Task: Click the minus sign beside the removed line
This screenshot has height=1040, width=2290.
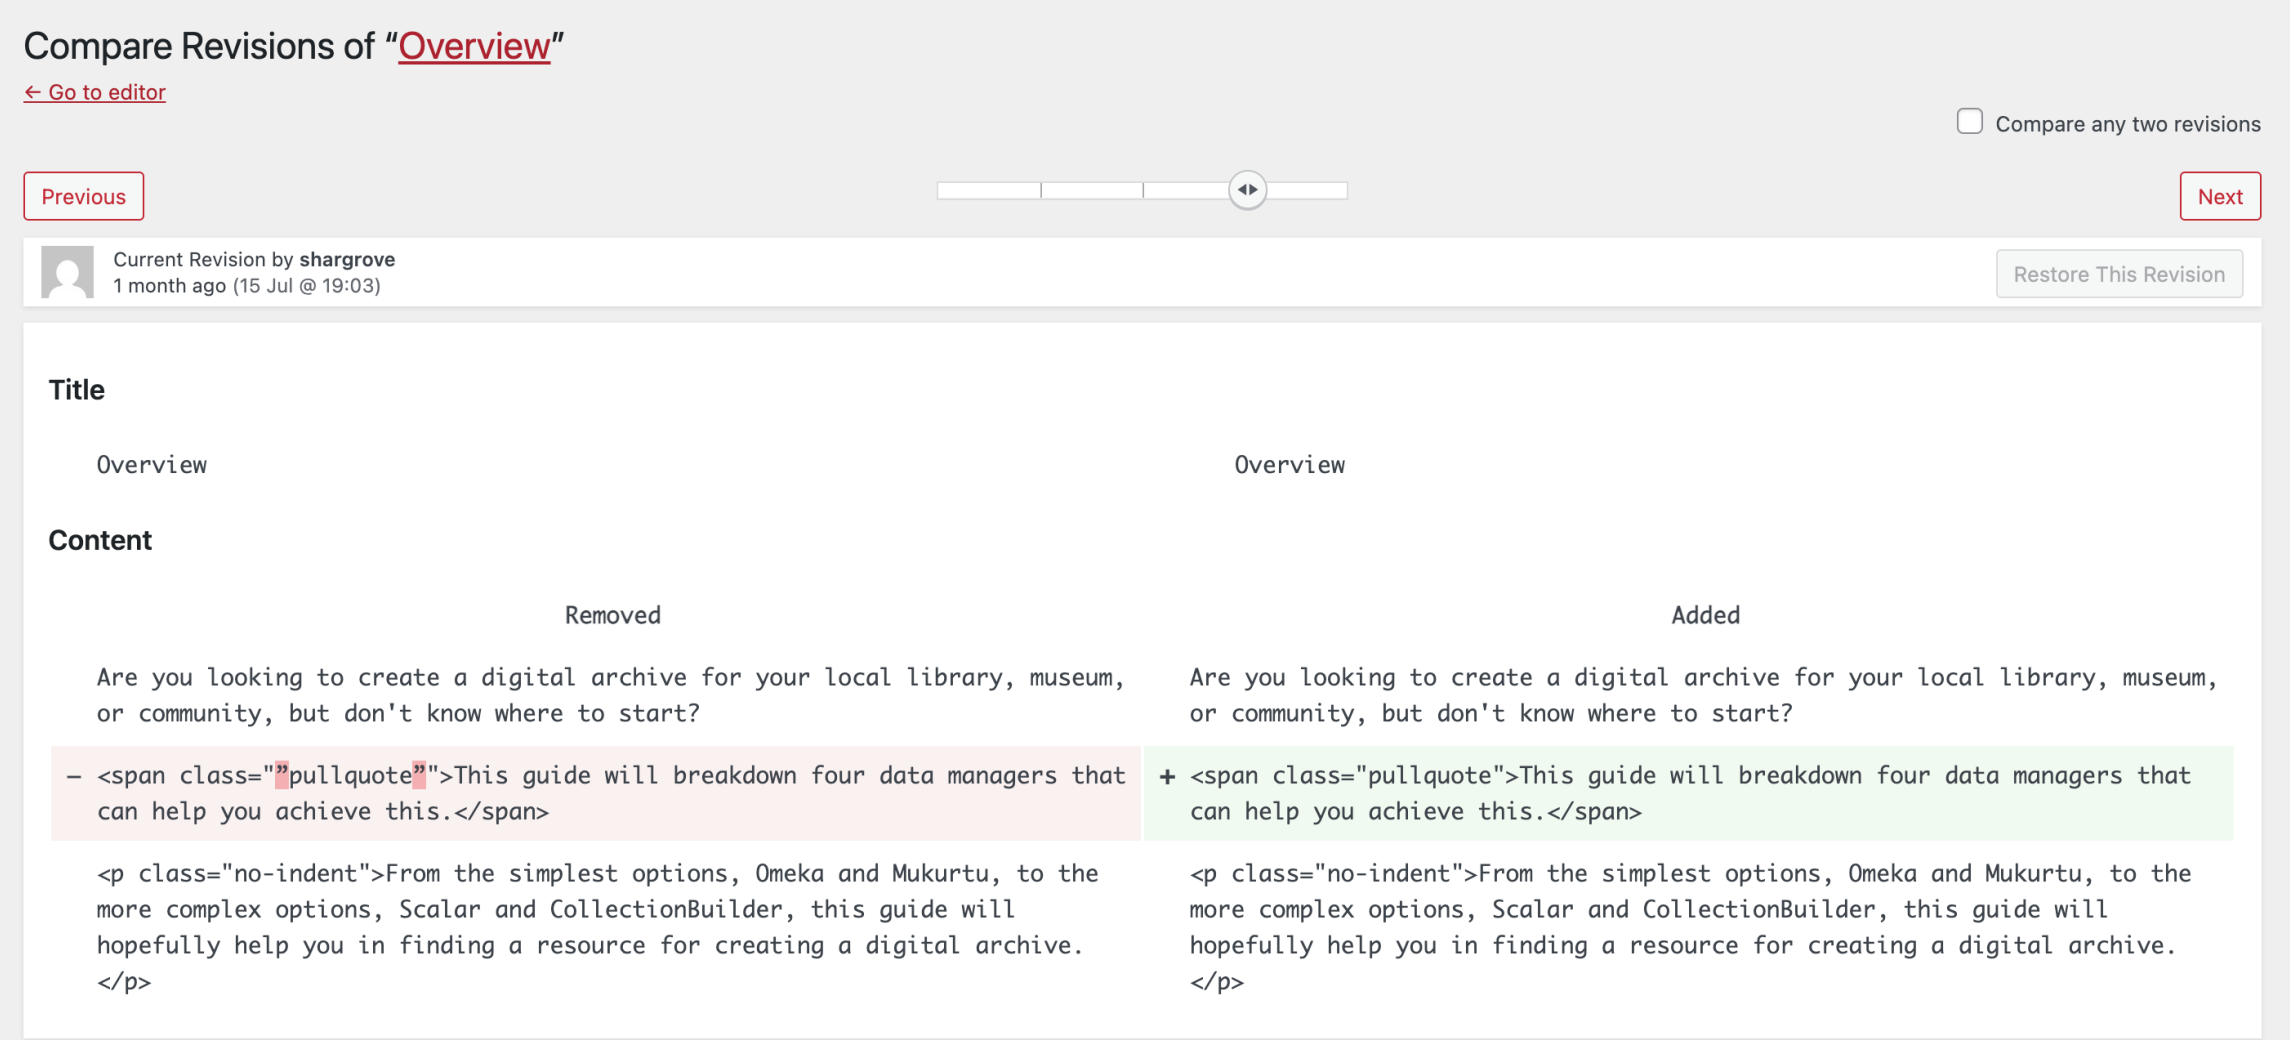Action: 74,777
